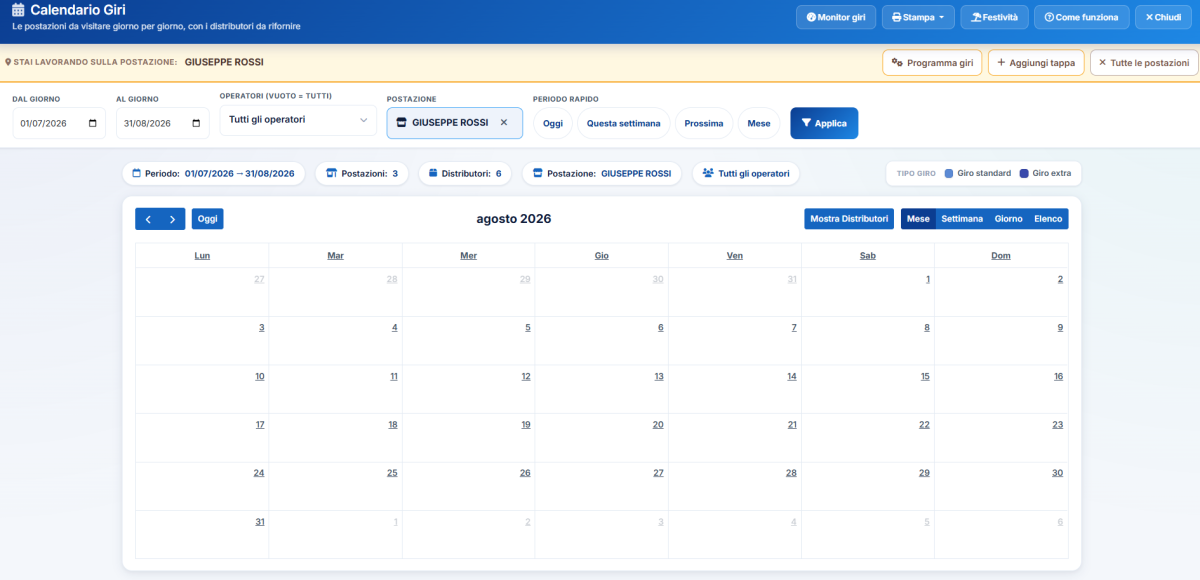This screenshot has height=580, width=1200.
Task: Click the Giro extra legend swatch
Action: pos(1025,173)
